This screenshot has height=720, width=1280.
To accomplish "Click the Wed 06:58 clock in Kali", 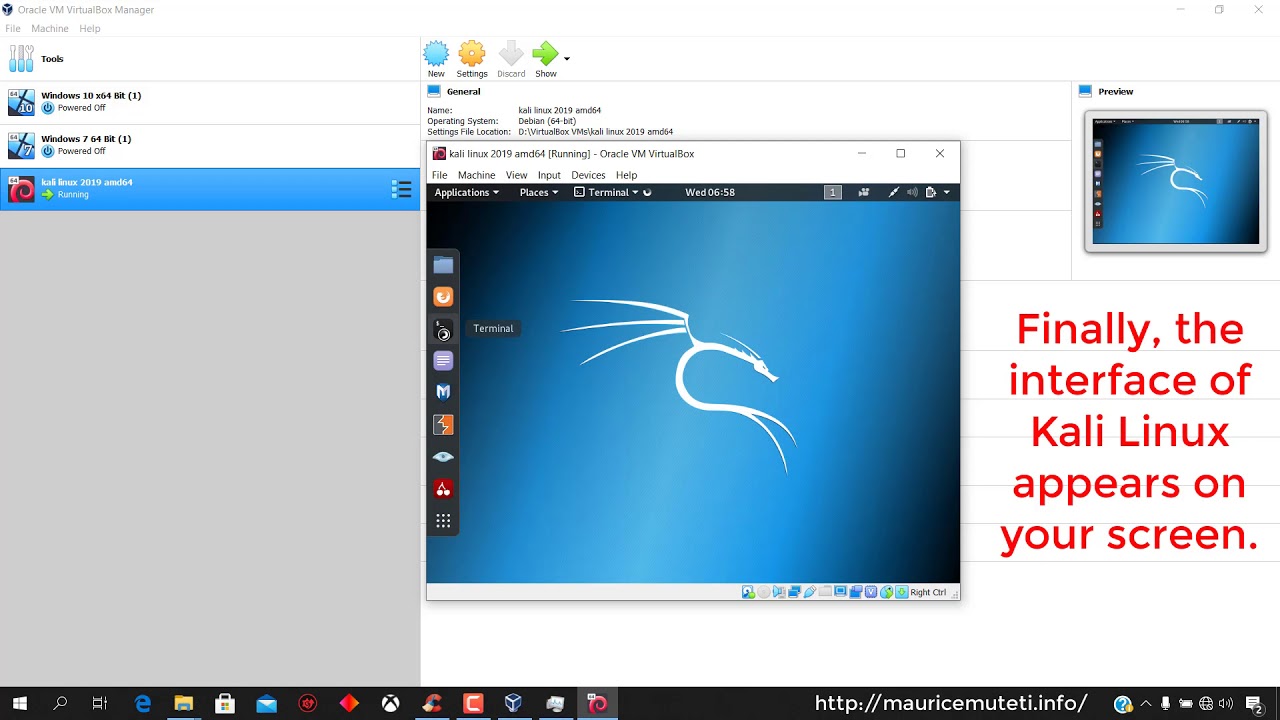I will (x=710, y=192).
